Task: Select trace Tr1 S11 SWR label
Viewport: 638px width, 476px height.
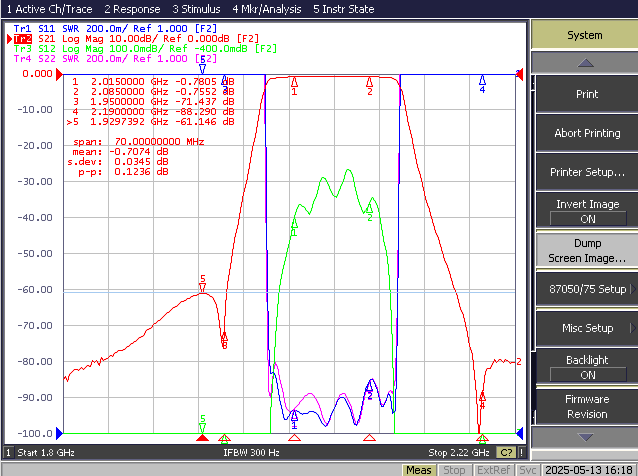Action: 115,28
